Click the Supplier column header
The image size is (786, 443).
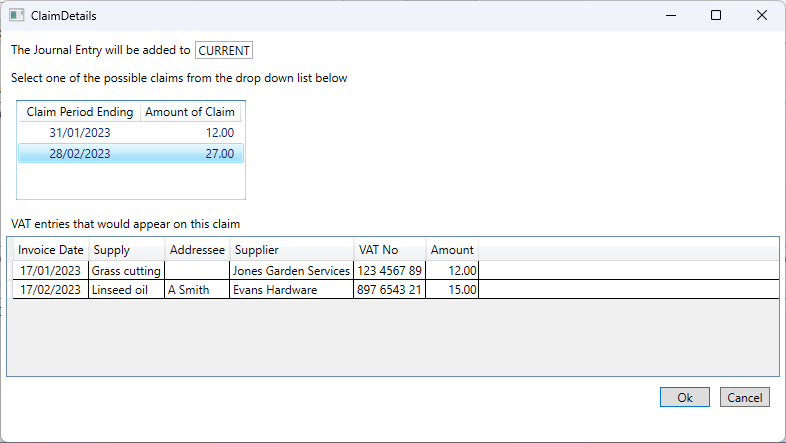coord(292,250)
